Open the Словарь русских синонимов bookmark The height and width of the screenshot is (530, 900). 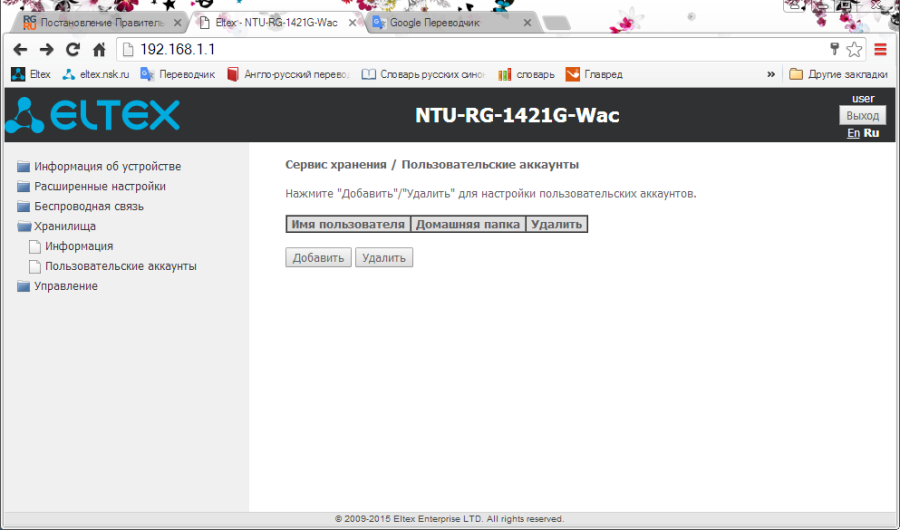pyautogui.click(x=424, y=75)
